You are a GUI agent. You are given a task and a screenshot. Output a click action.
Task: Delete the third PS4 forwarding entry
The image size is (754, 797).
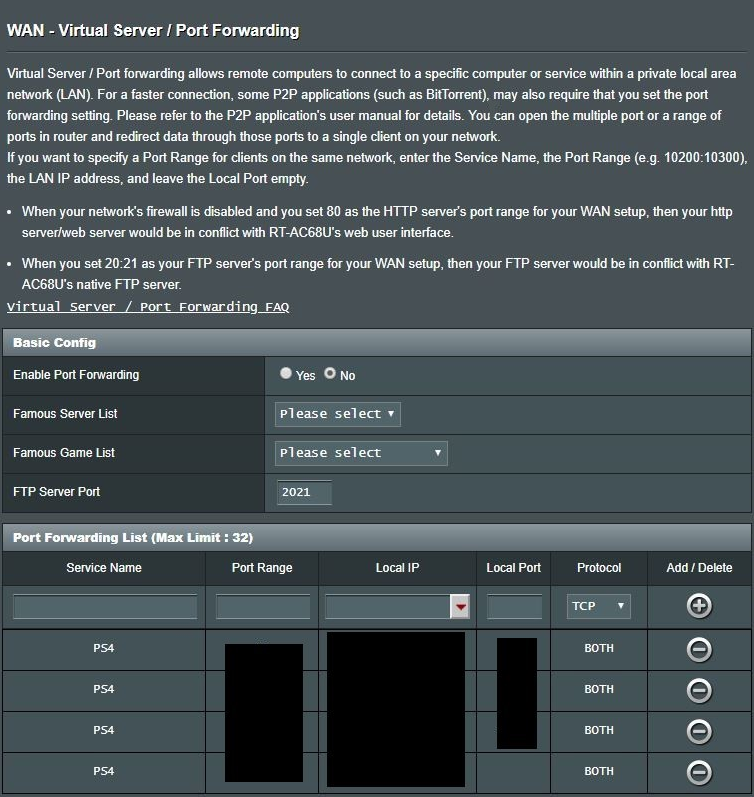[699, 731]
